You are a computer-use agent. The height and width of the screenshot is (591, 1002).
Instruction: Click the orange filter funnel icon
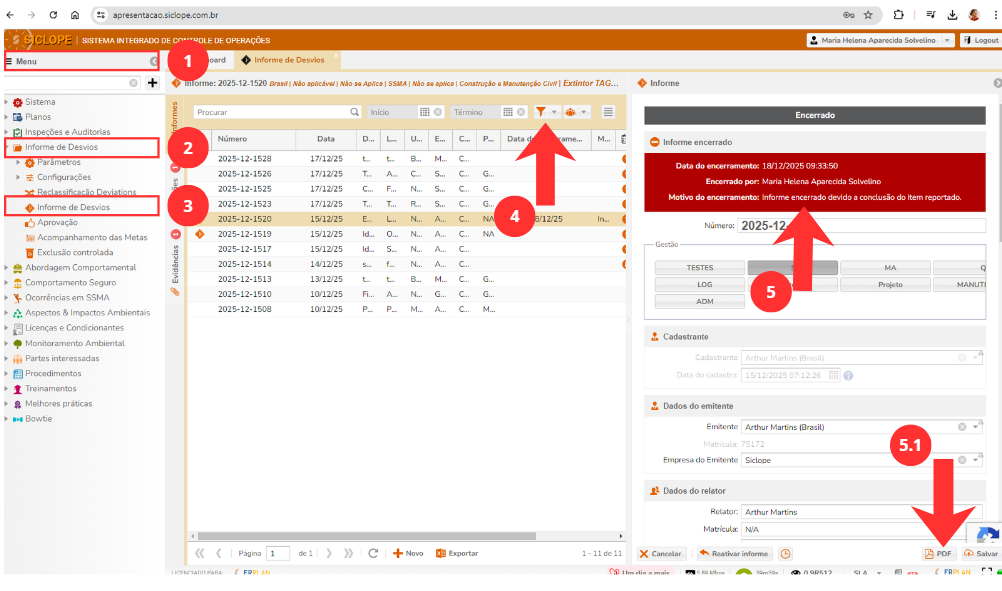[541, 112]
